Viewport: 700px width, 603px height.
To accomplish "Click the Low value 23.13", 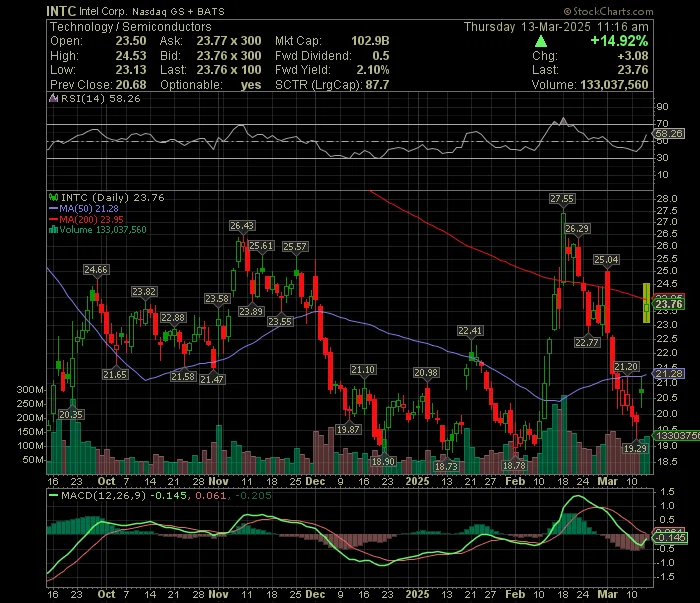I will (131, 70).
